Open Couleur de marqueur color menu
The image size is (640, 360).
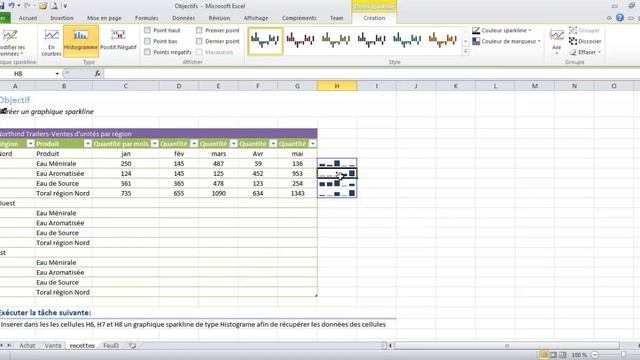[x=506, y=41]
